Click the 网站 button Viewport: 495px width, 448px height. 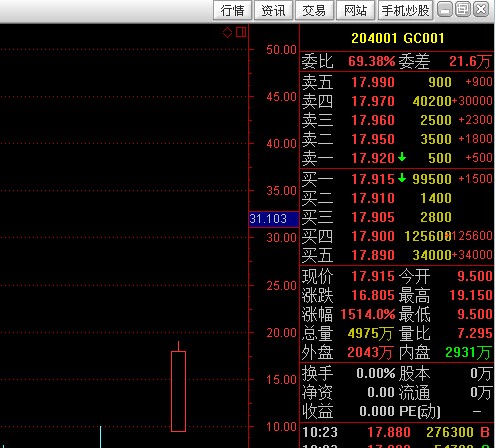355,10
